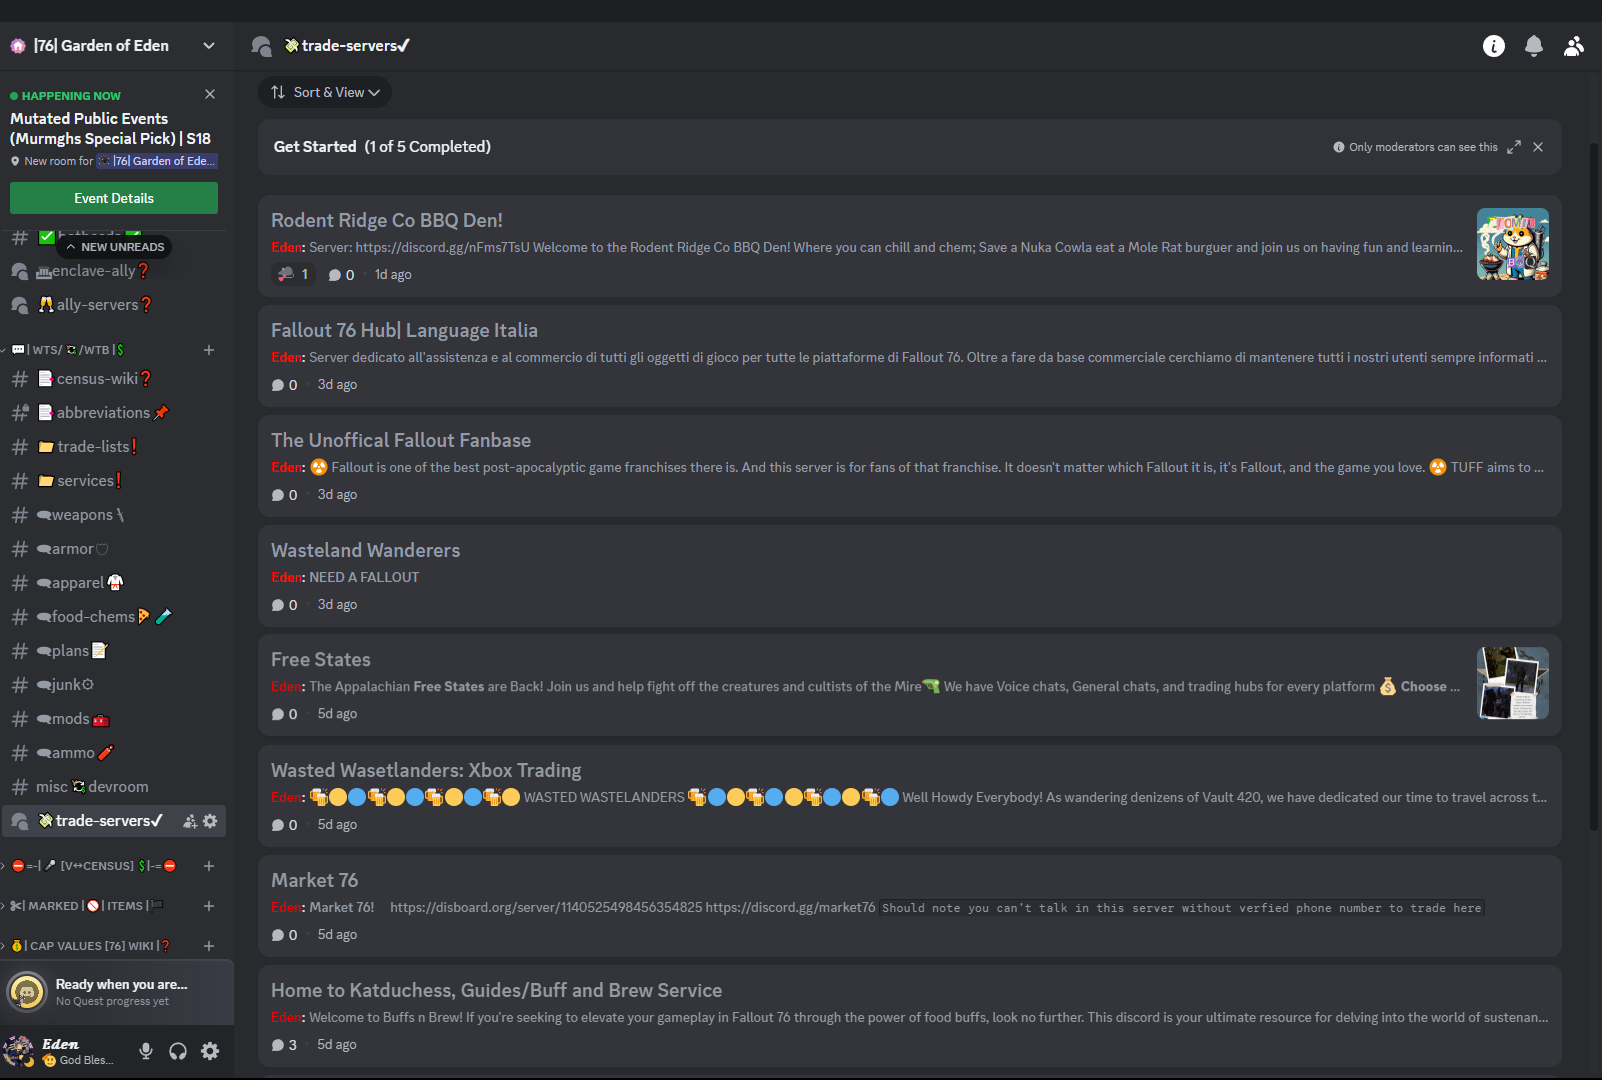Toggle headphone deafen

pyautogui.click(x=178, y=1051)
